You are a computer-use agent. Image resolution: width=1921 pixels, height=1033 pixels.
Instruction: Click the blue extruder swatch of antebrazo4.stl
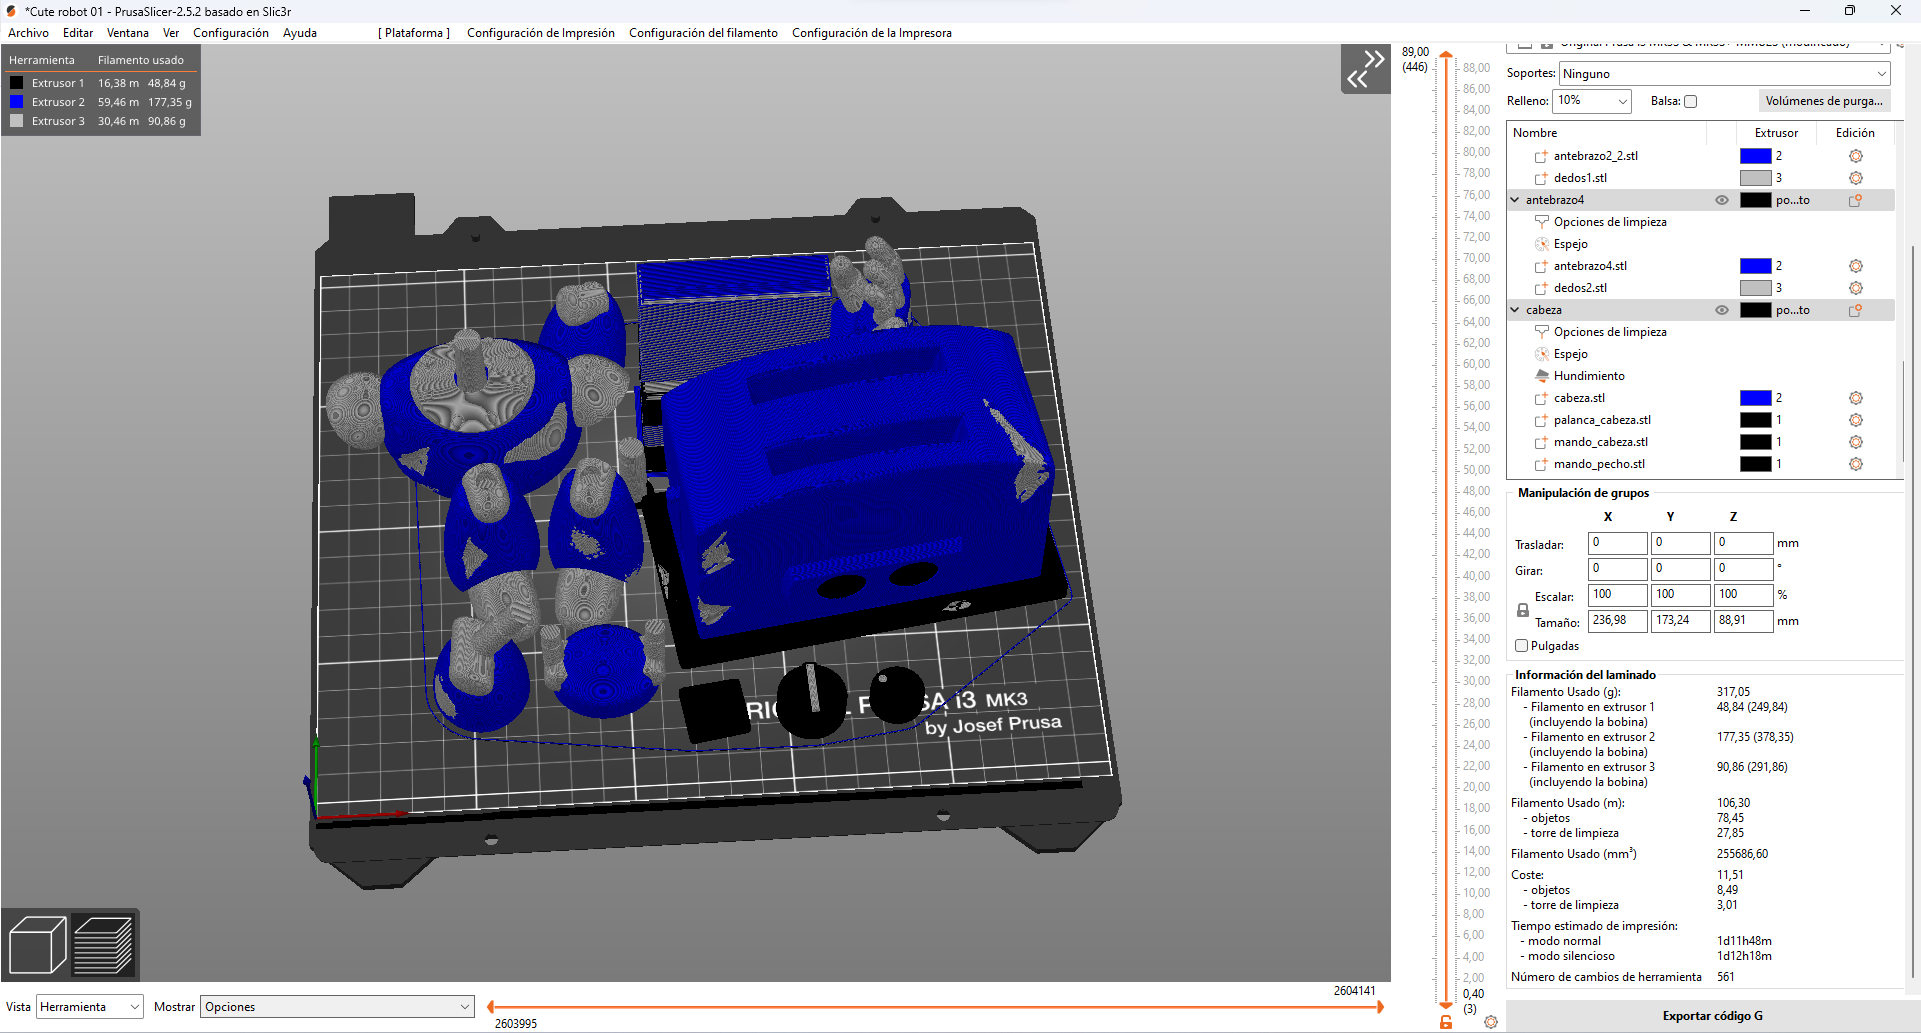tap(1756, 266)
